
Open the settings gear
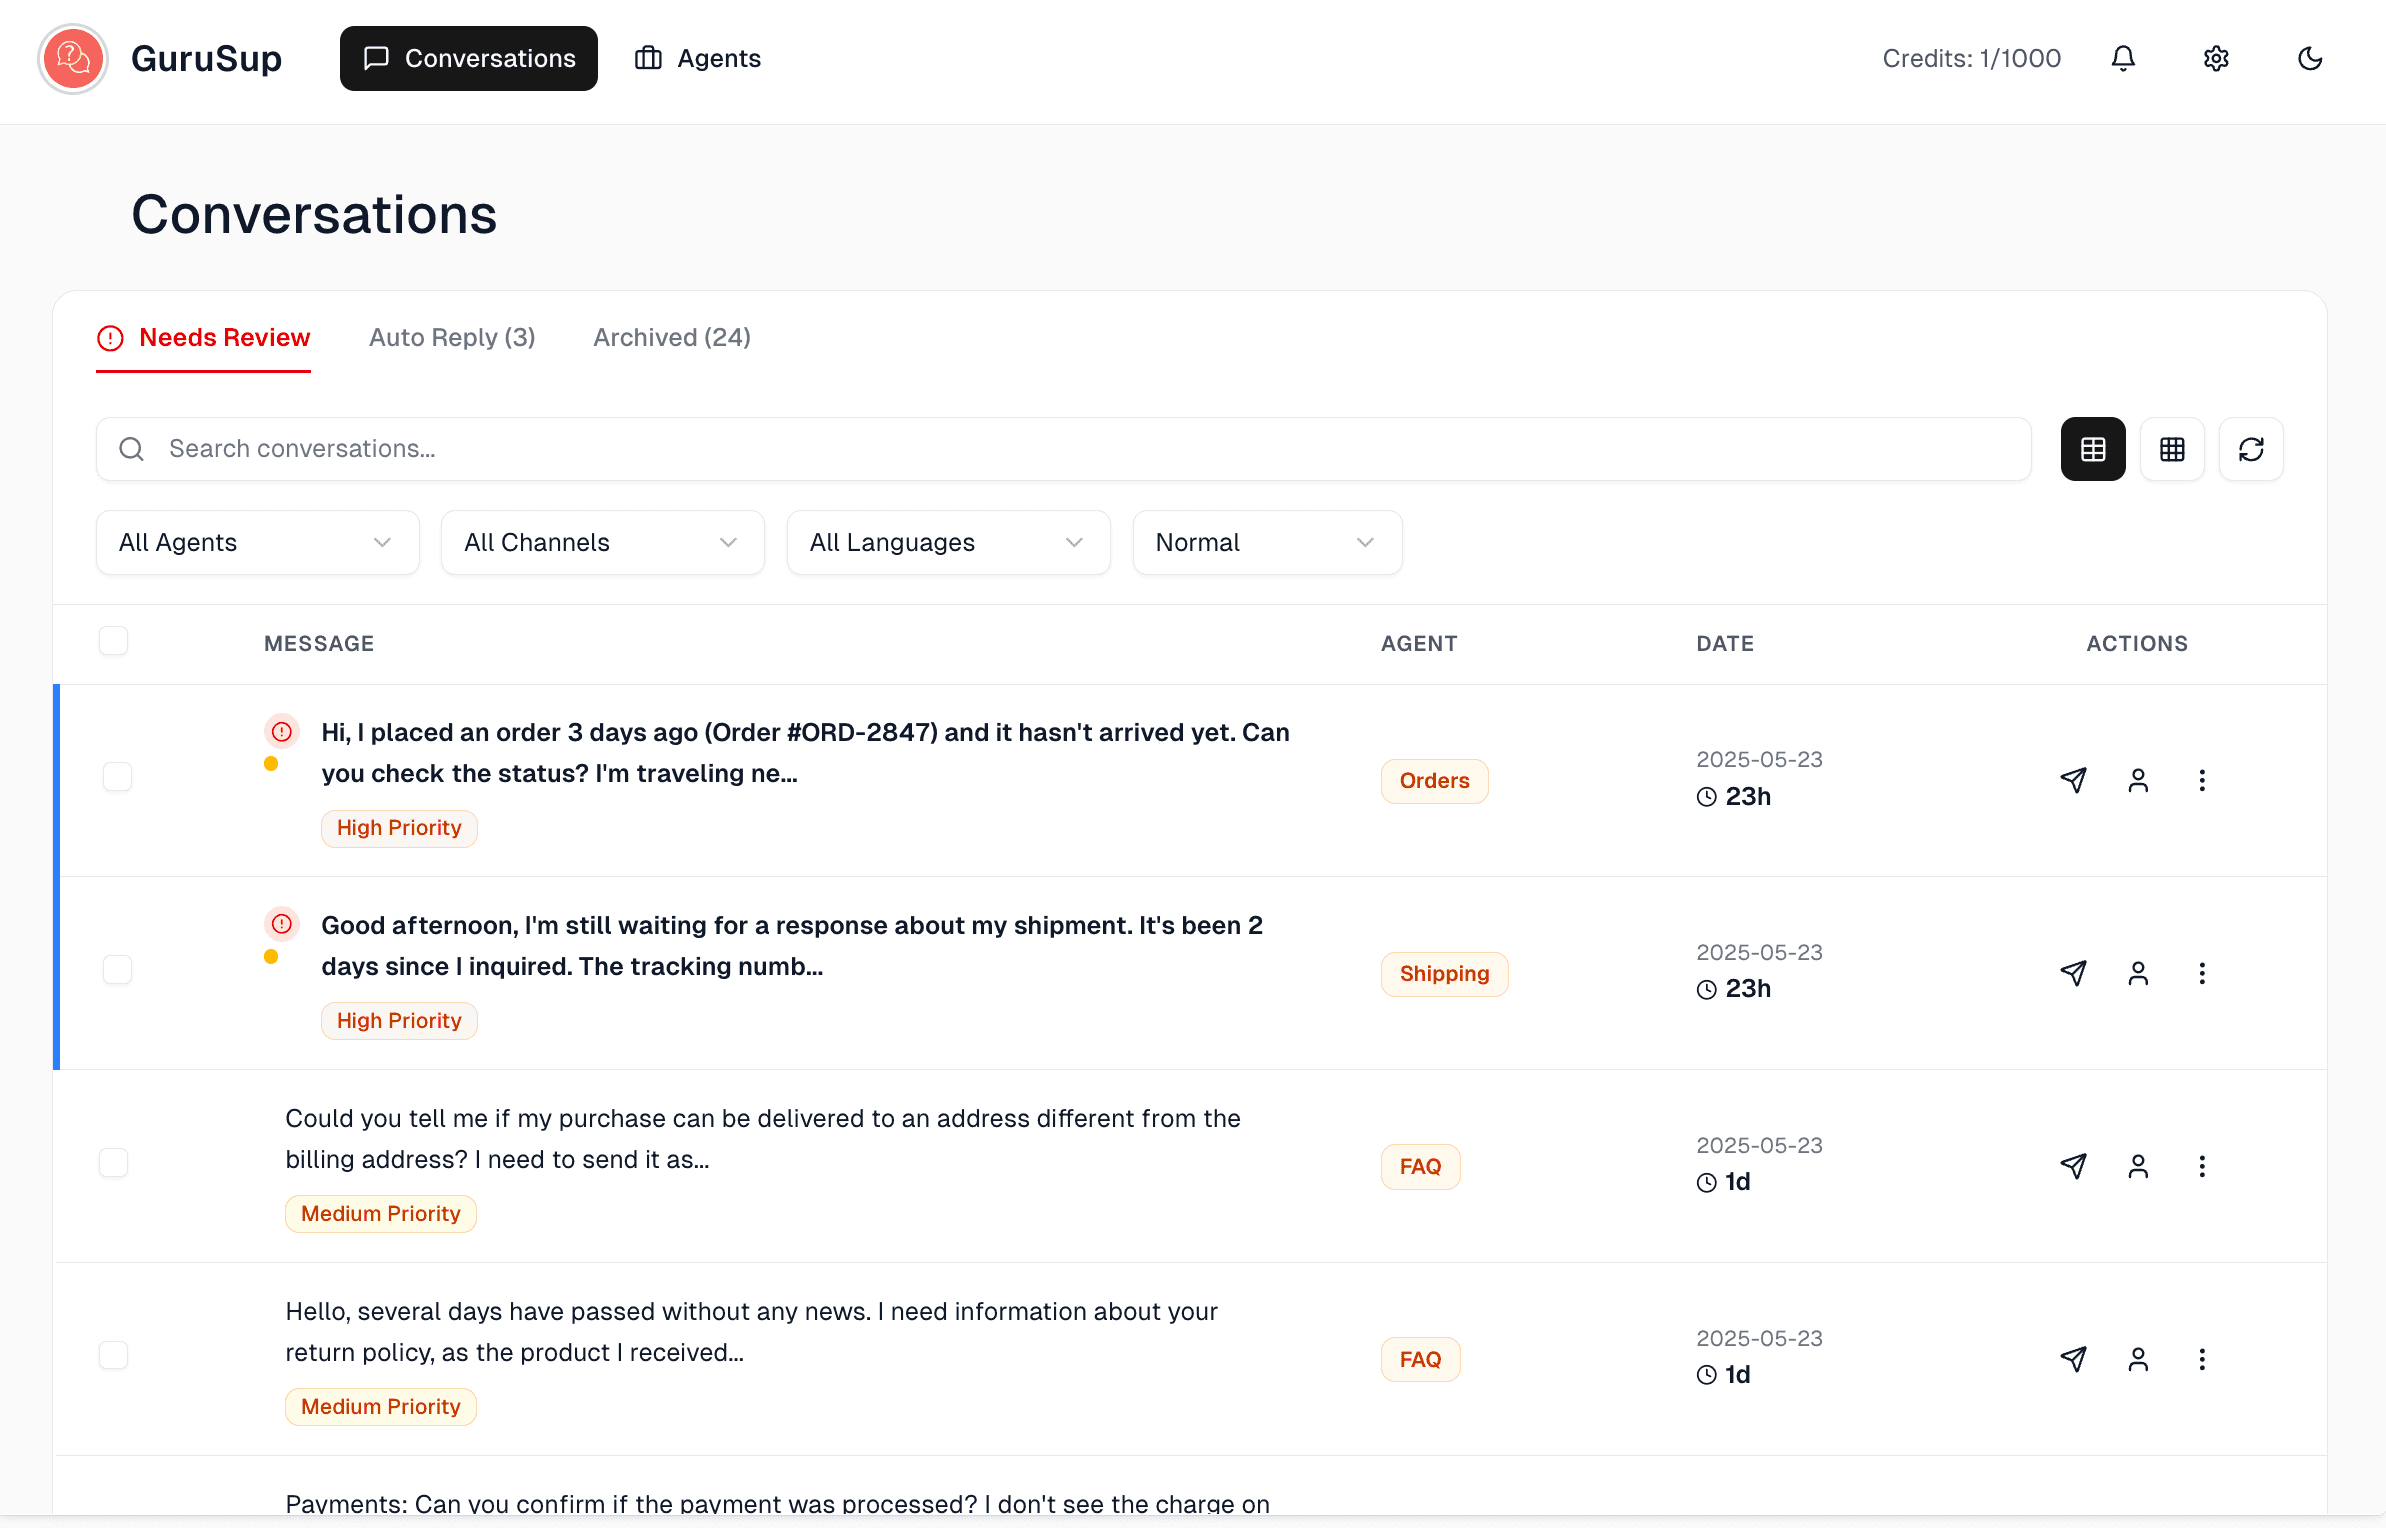2216,58
